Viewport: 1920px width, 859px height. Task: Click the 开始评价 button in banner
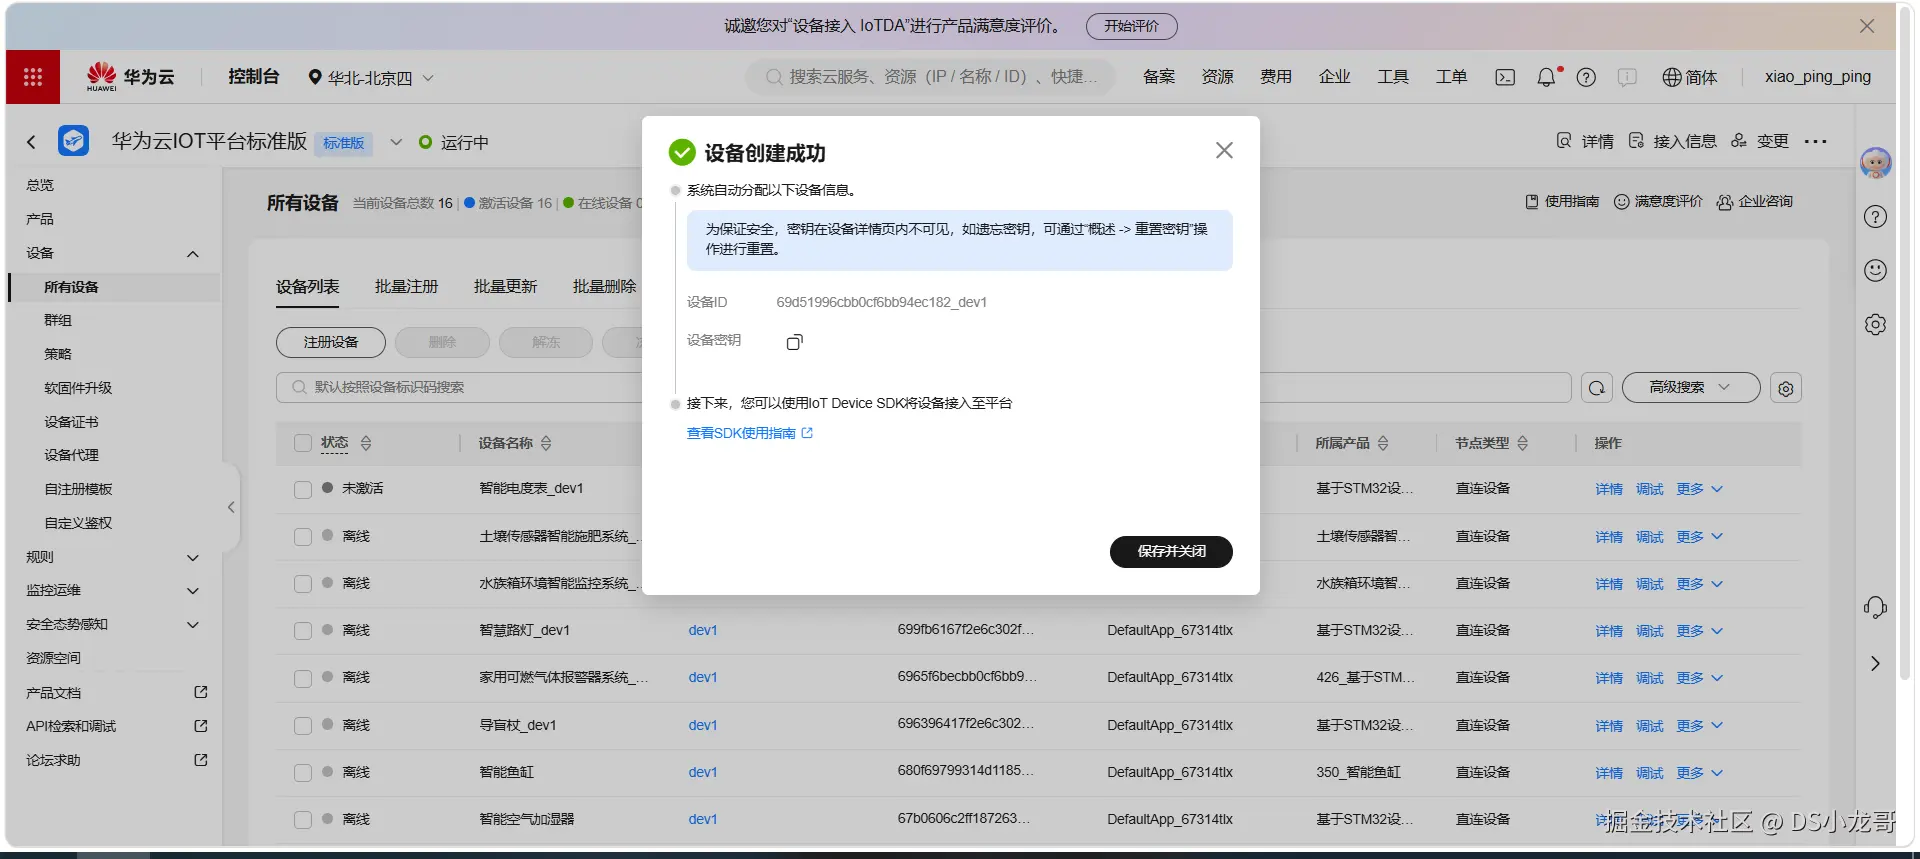click(x=1131, y=27)
